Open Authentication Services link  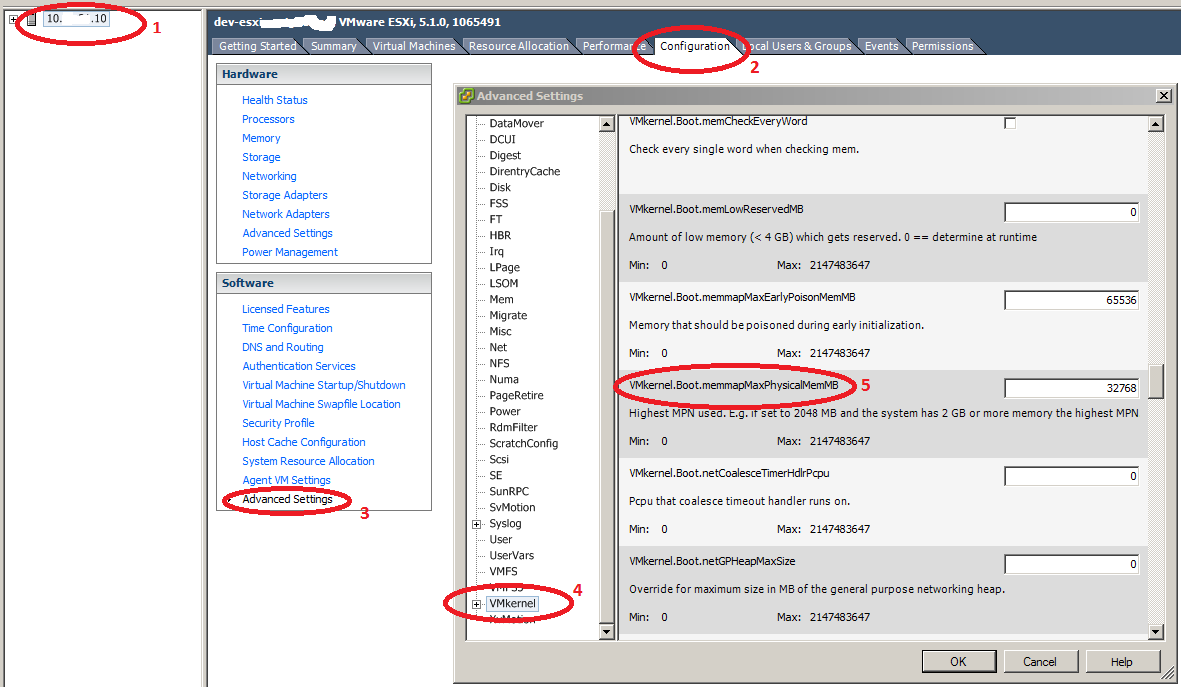(298, 366)
